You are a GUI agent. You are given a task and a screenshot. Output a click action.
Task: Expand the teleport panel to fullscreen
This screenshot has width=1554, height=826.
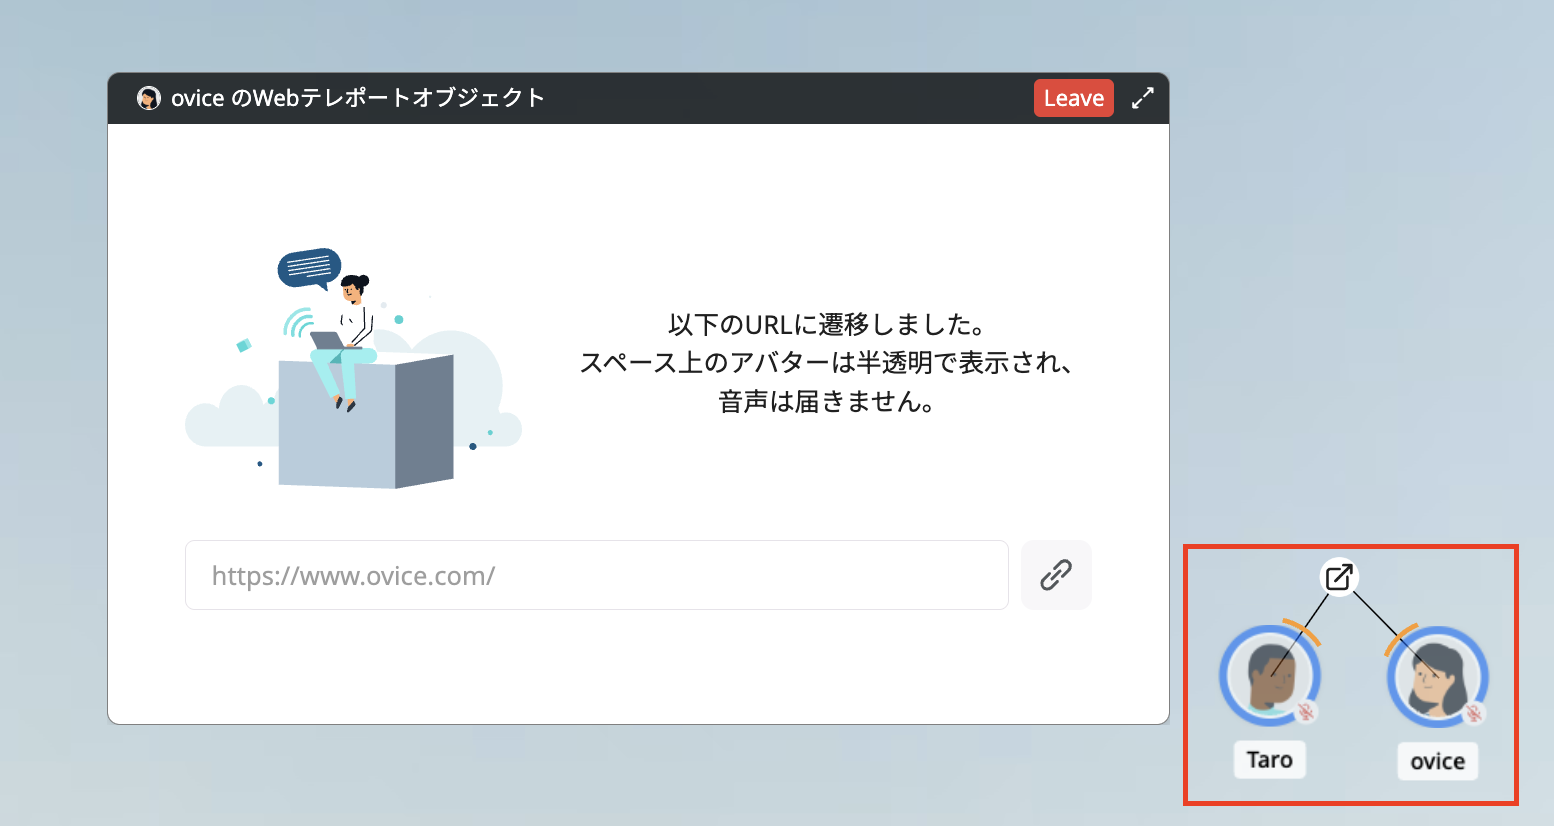point(1143,98)
